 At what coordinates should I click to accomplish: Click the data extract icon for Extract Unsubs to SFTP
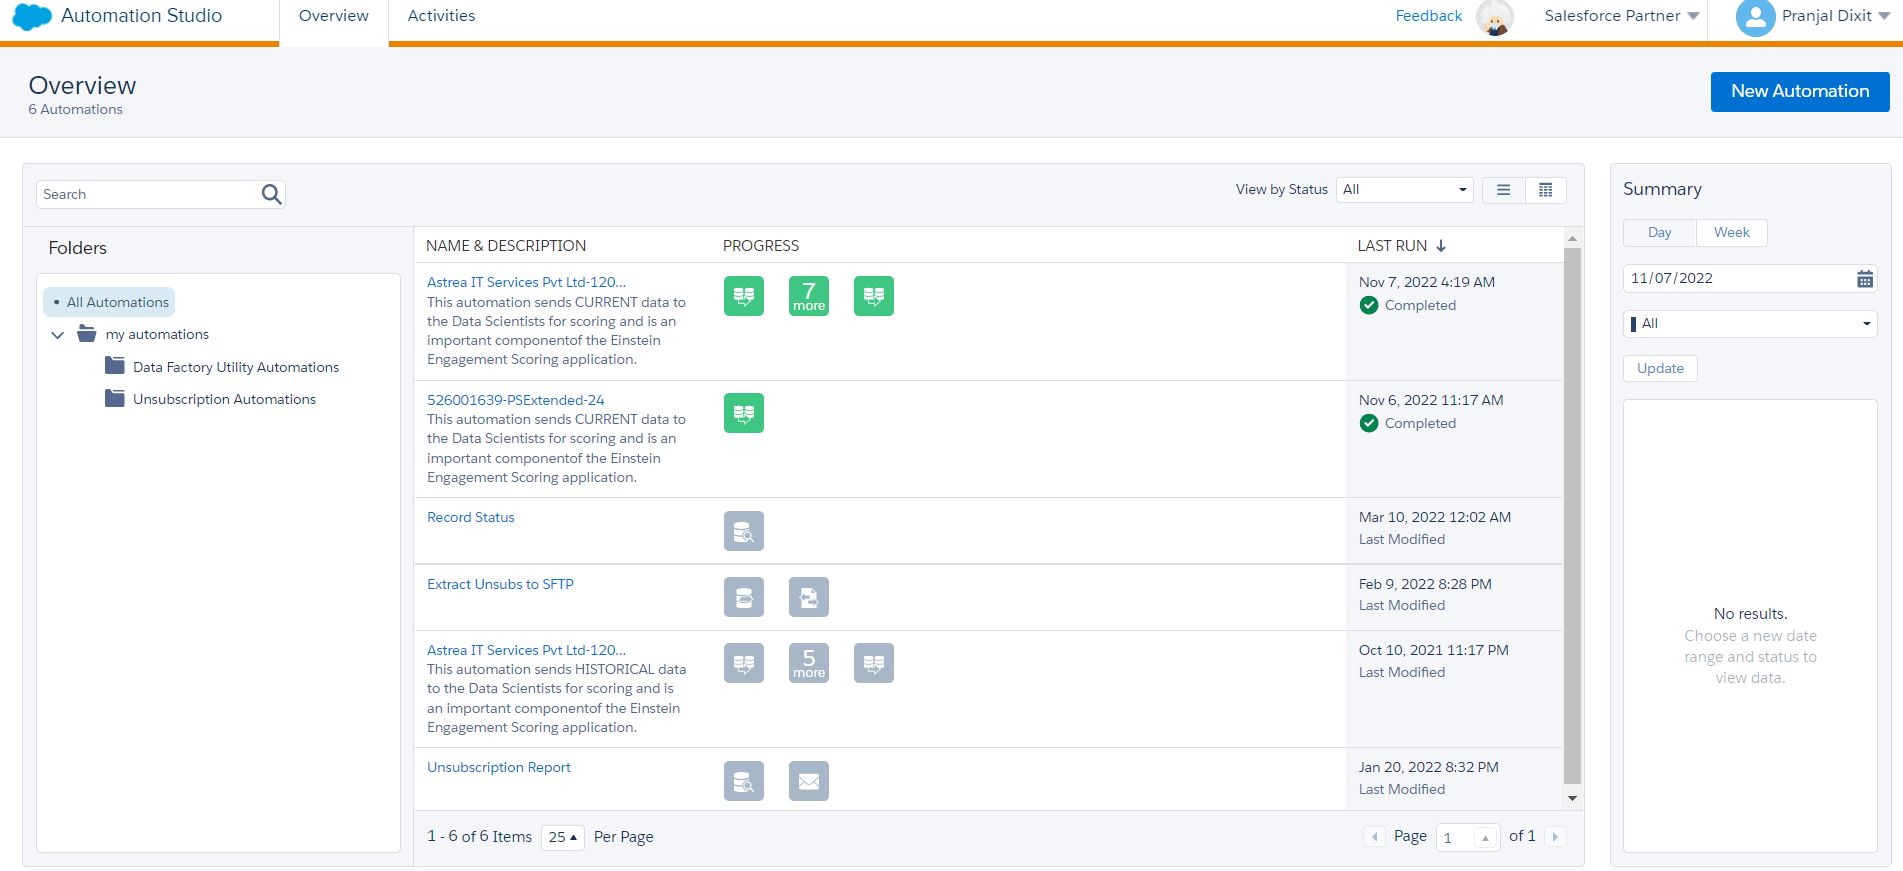pyautogui.click(x=744, y=597)
